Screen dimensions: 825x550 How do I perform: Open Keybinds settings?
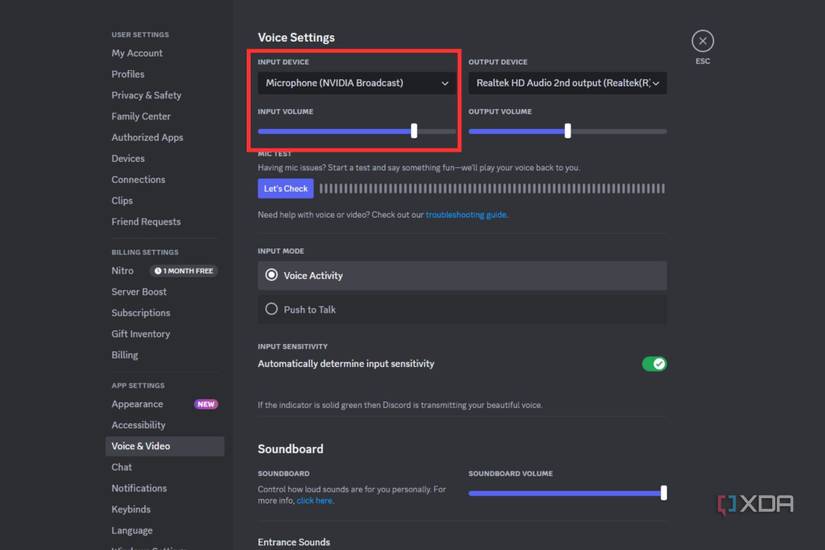tap(131, 509)
